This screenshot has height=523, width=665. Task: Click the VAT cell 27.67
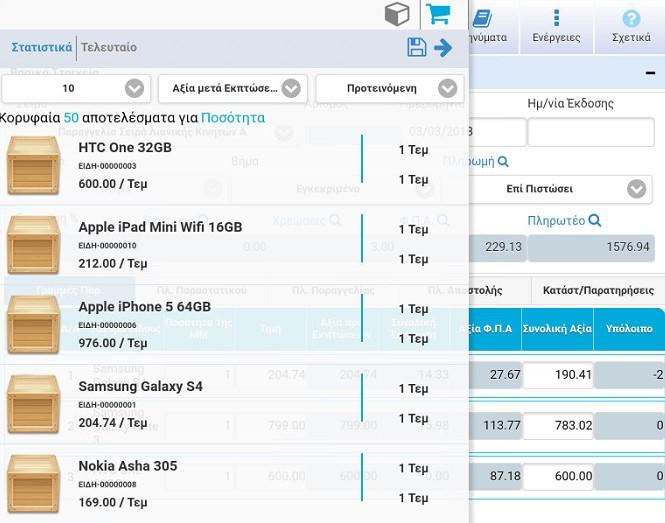coord(495,375)
